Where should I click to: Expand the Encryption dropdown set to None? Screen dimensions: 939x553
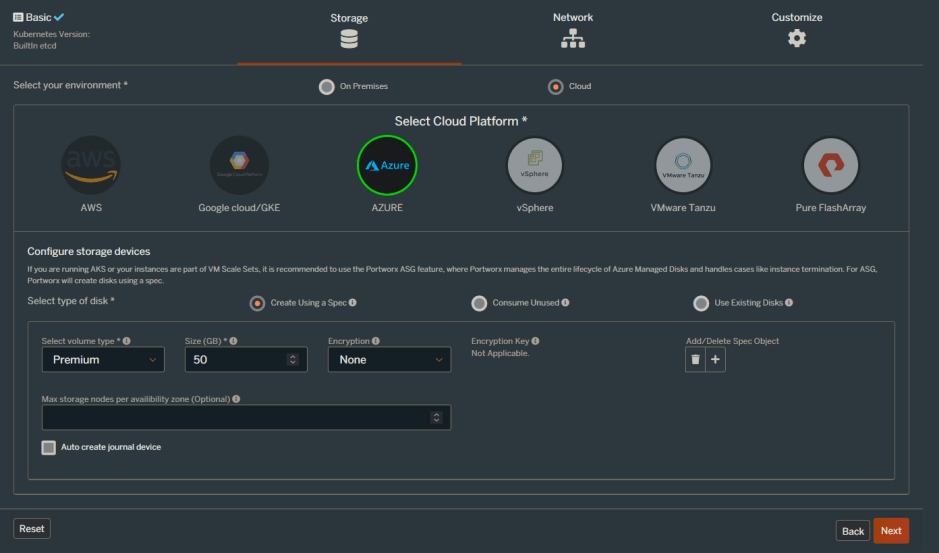tap(389, 360)
